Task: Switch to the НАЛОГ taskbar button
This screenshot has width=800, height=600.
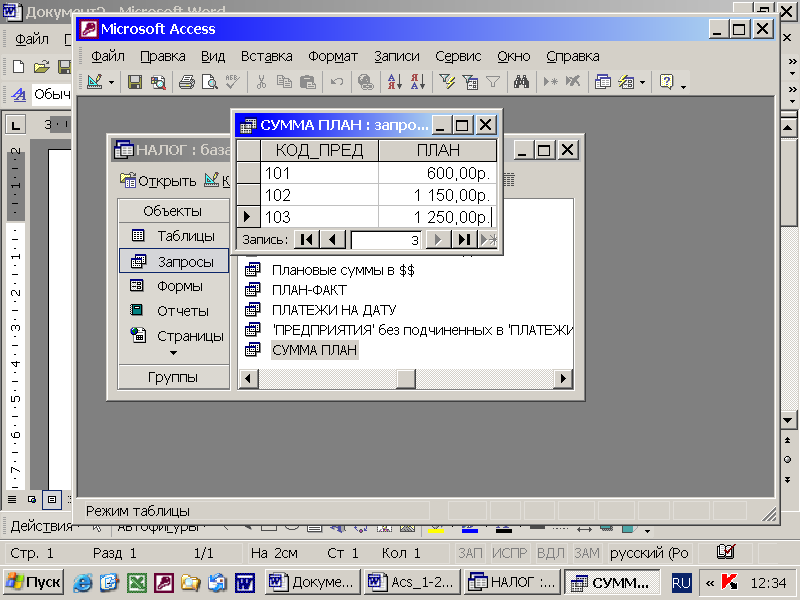Action: pos(513,582)
